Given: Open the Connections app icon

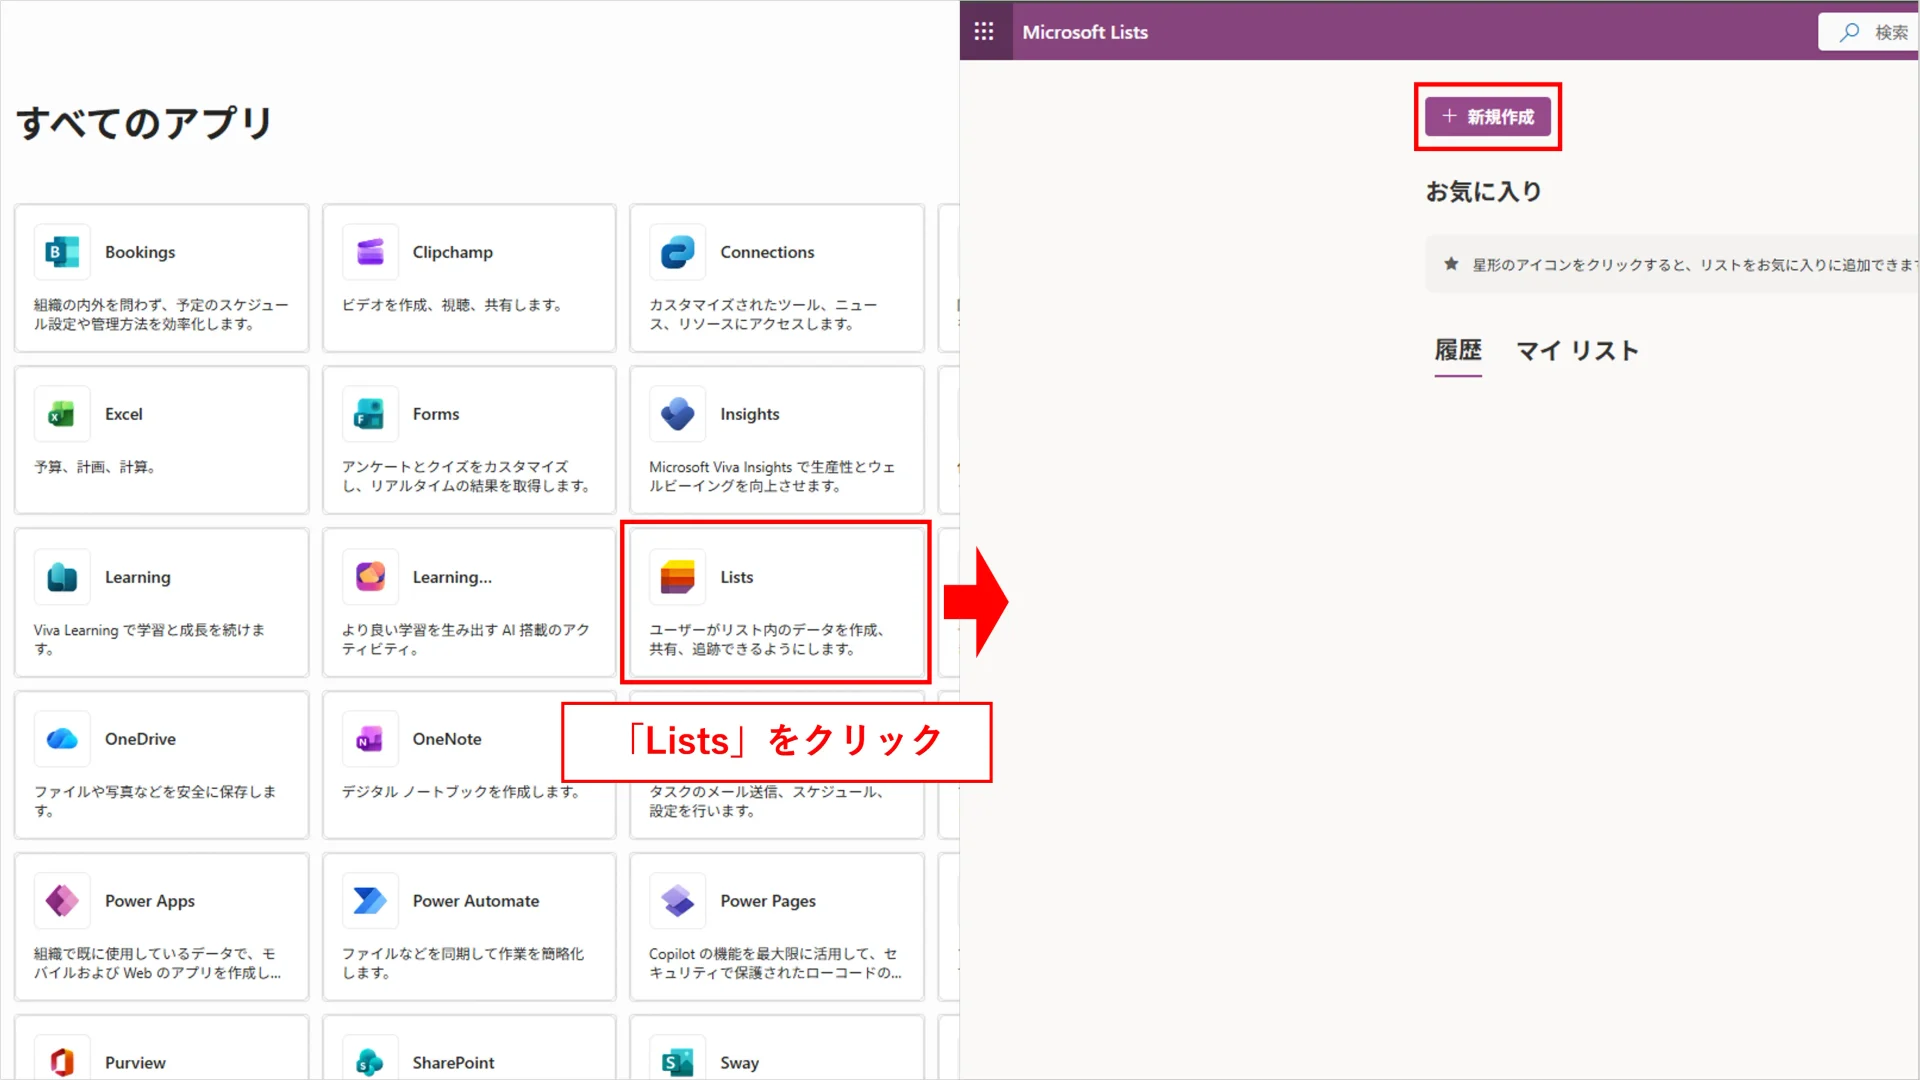Looking at the screenshot, I should [677, 252].
